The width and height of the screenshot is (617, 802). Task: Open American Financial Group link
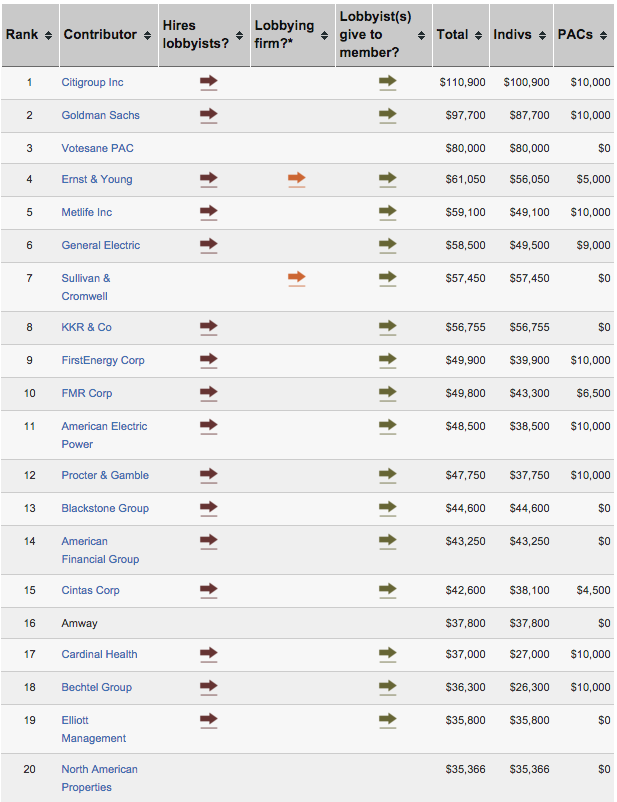[100, 550]
